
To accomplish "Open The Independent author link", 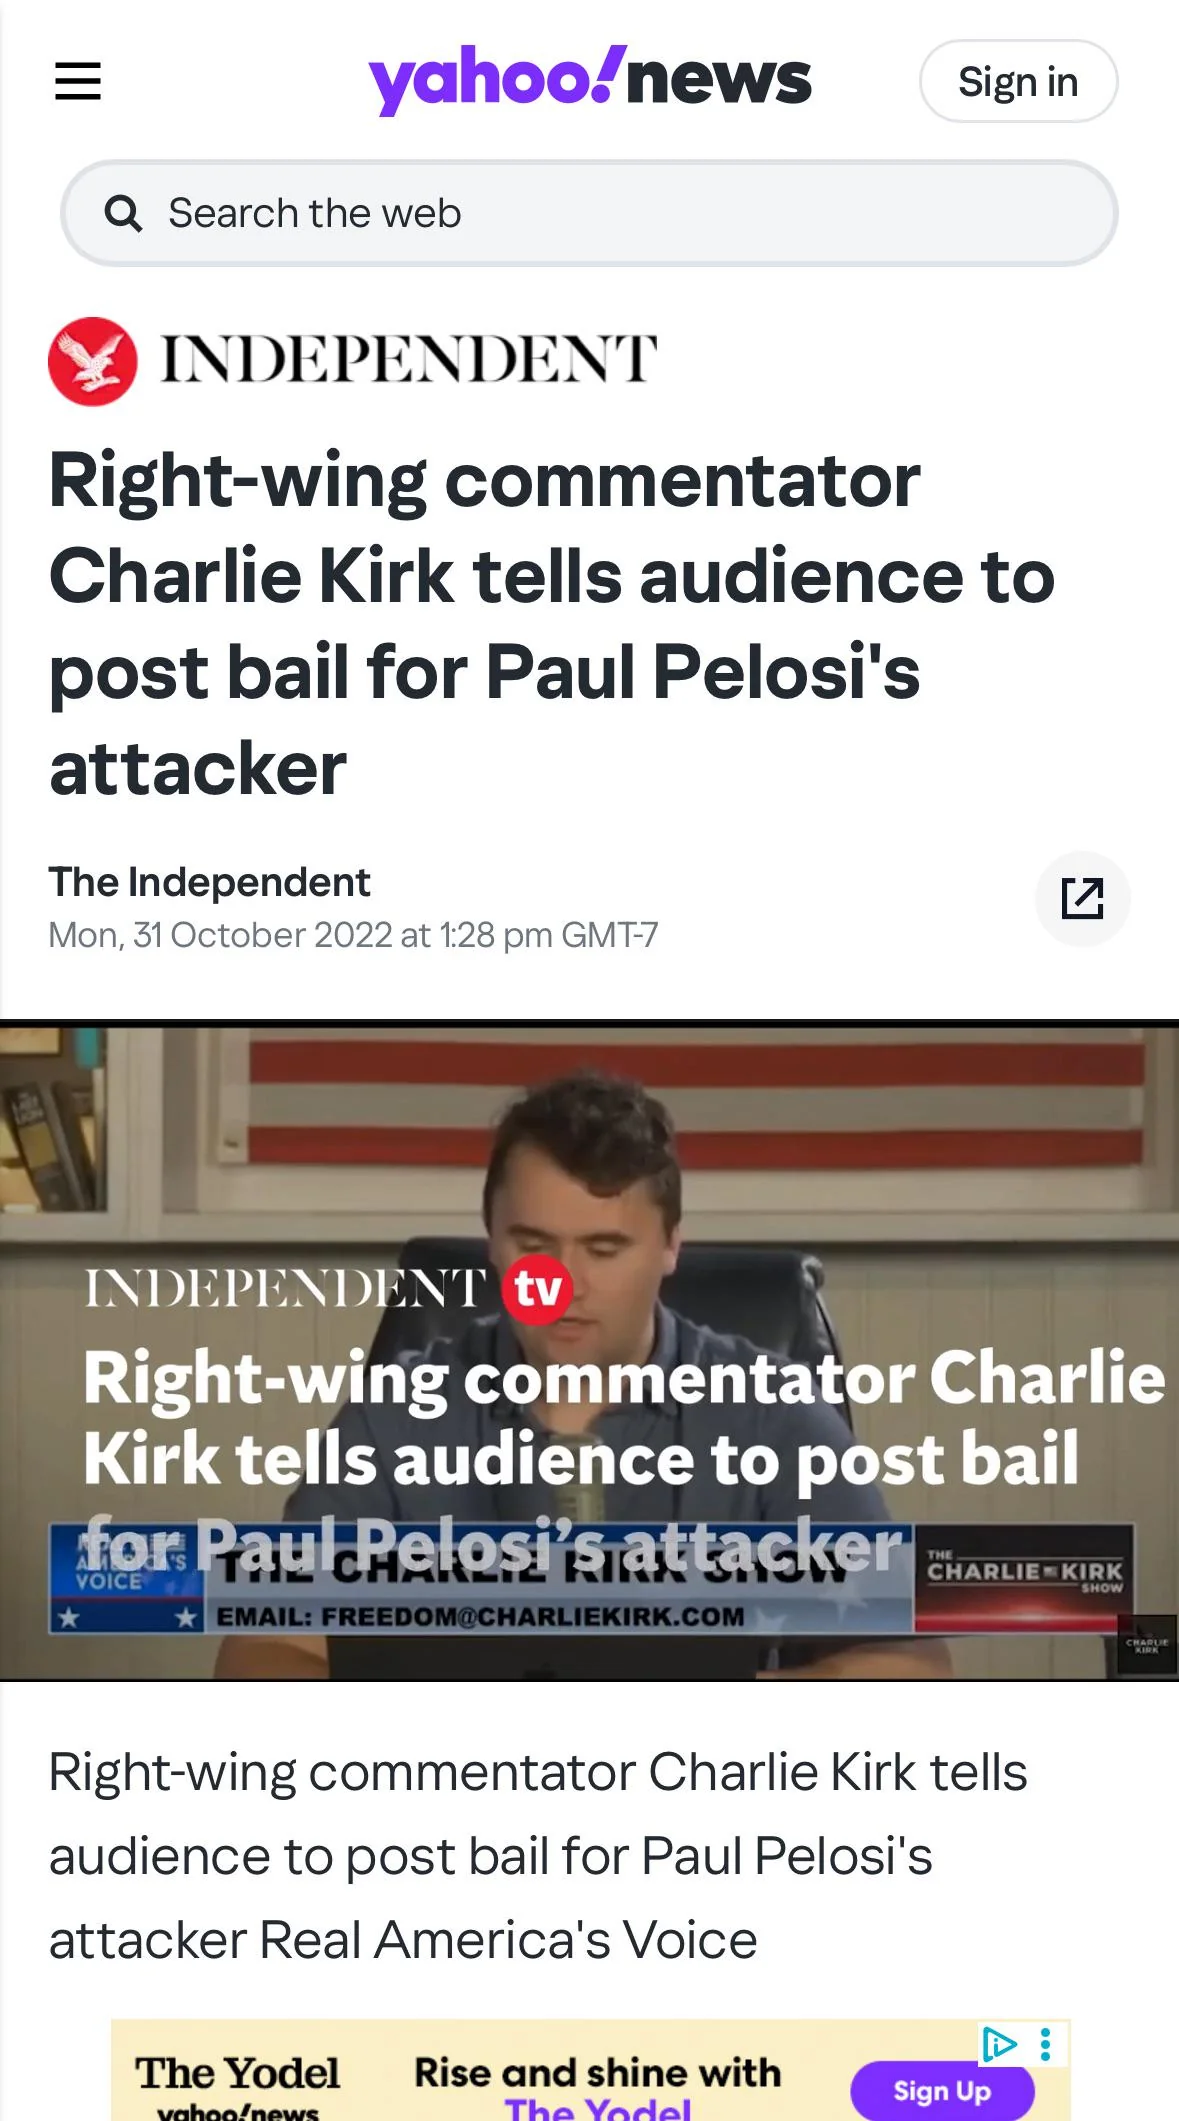I will pos(209,882).
